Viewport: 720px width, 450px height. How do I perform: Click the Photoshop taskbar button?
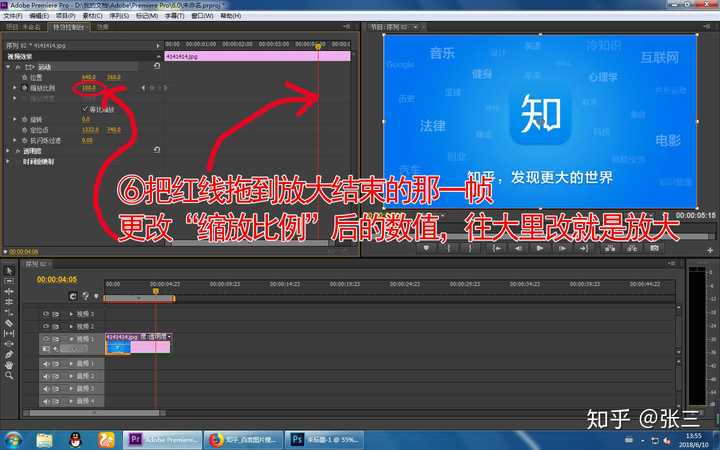tap(324, 440)
